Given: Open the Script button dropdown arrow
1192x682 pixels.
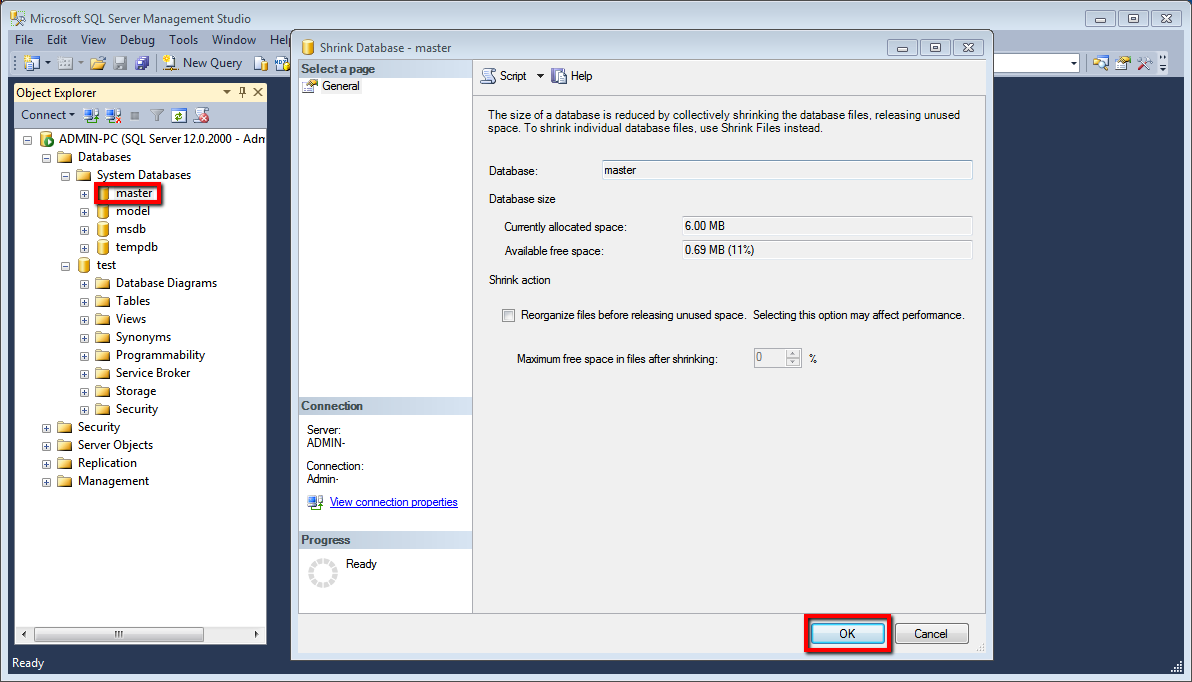Looking at the screenshot, I should click(540, 75).
